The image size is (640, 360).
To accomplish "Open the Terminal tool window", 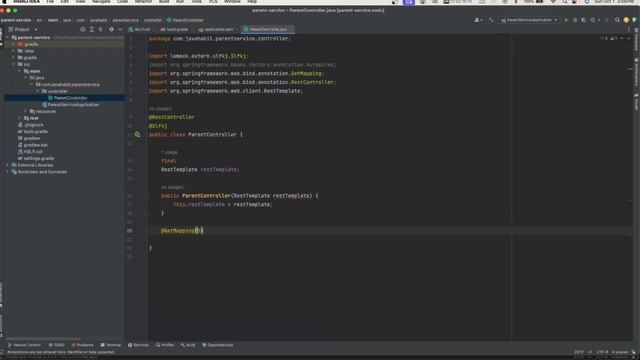I will tap(111, 345).
